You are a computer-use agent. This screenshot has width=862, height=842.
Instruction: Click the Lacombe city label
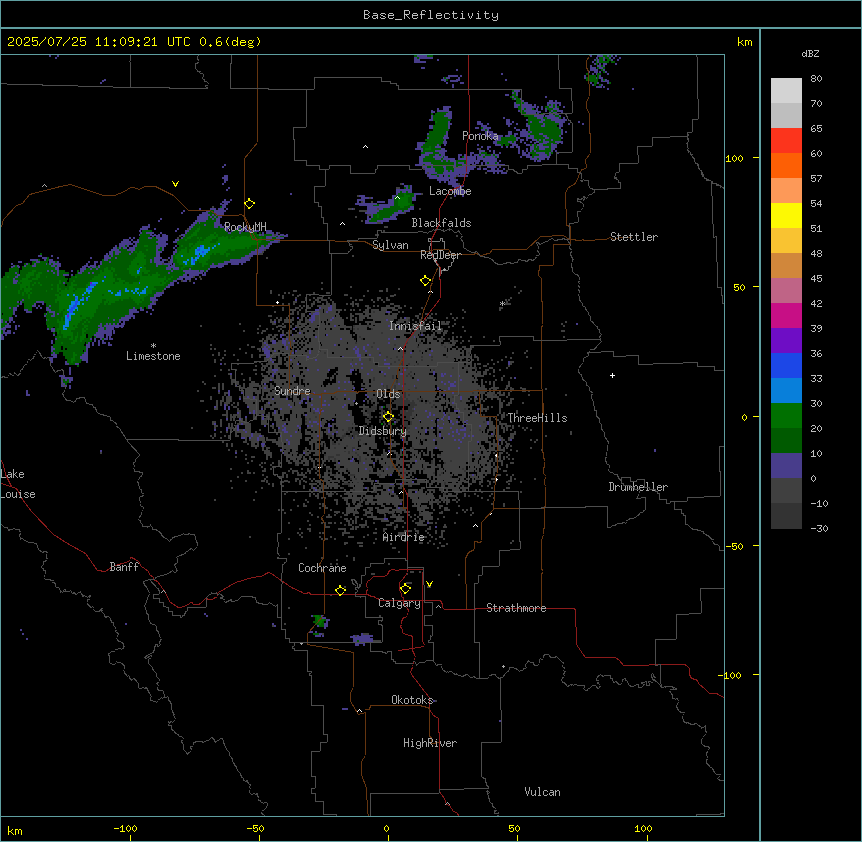[x=450, y=191]
